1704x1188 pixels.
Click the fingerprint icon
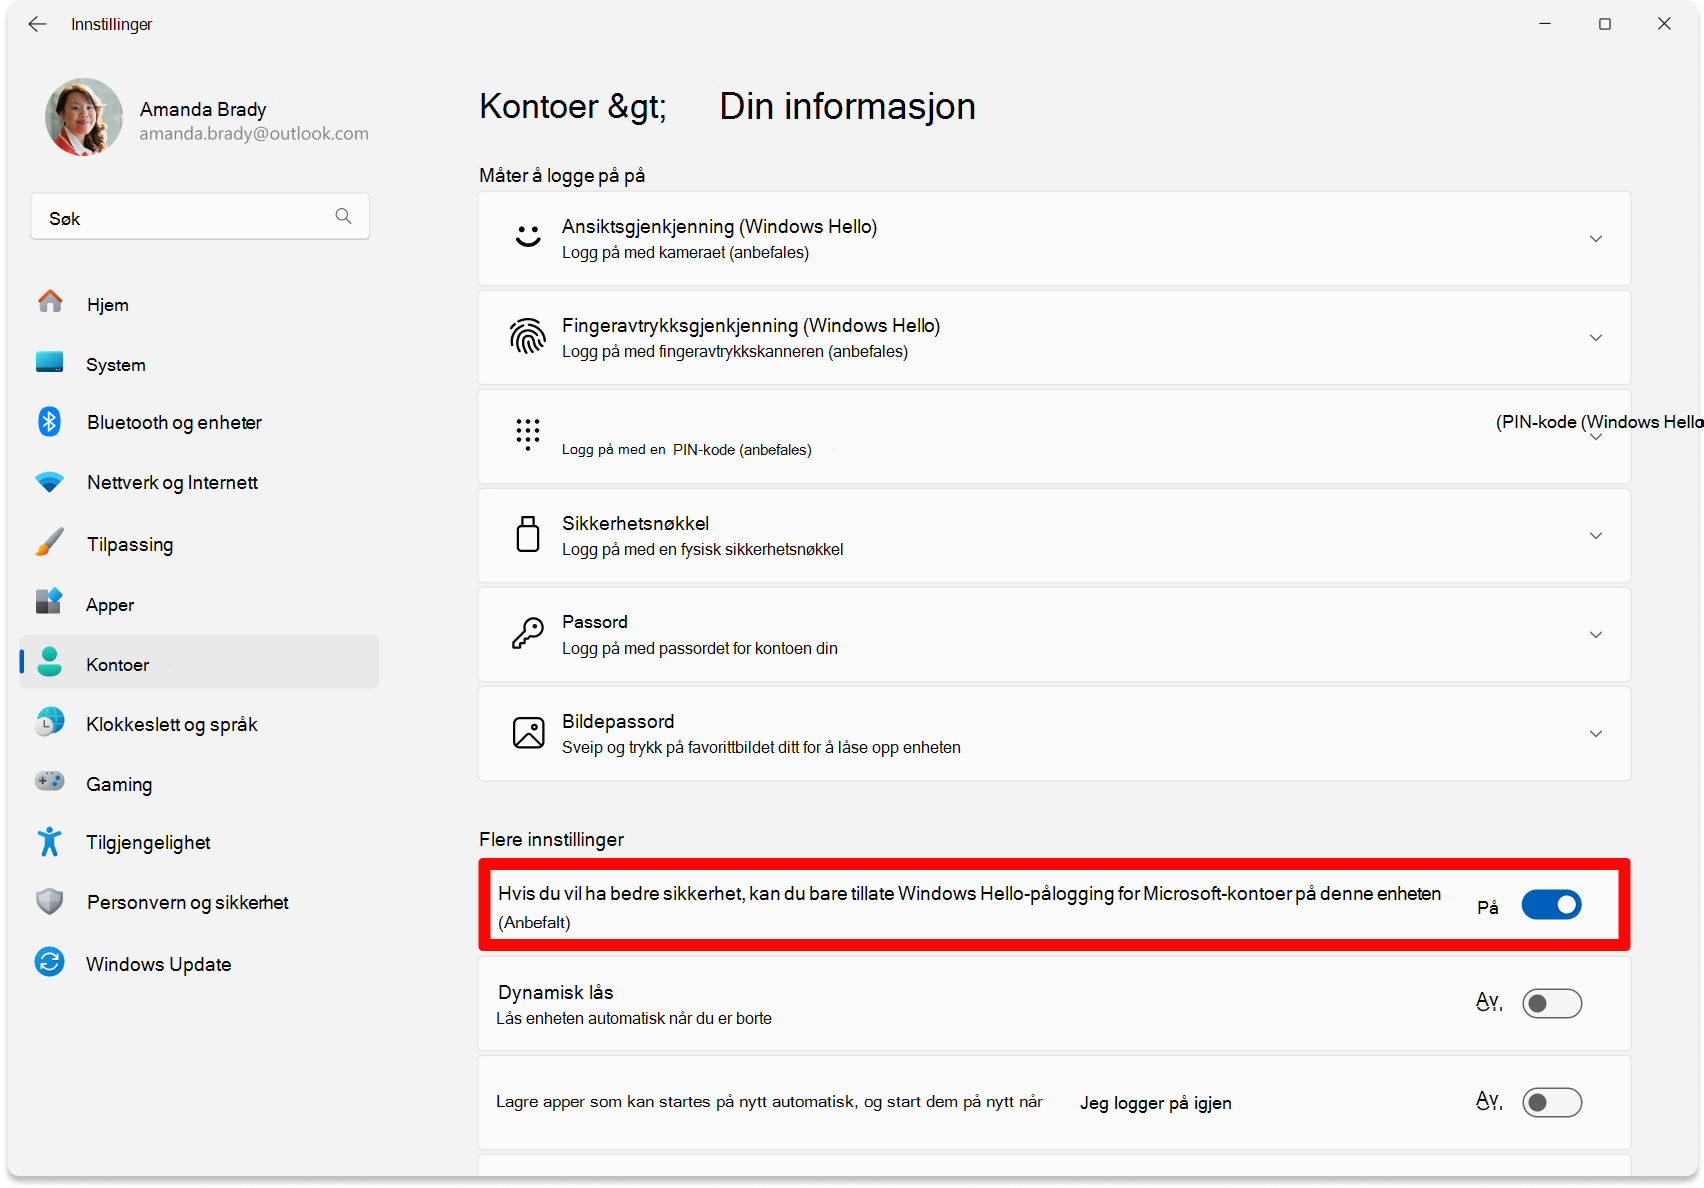[528, 337]
